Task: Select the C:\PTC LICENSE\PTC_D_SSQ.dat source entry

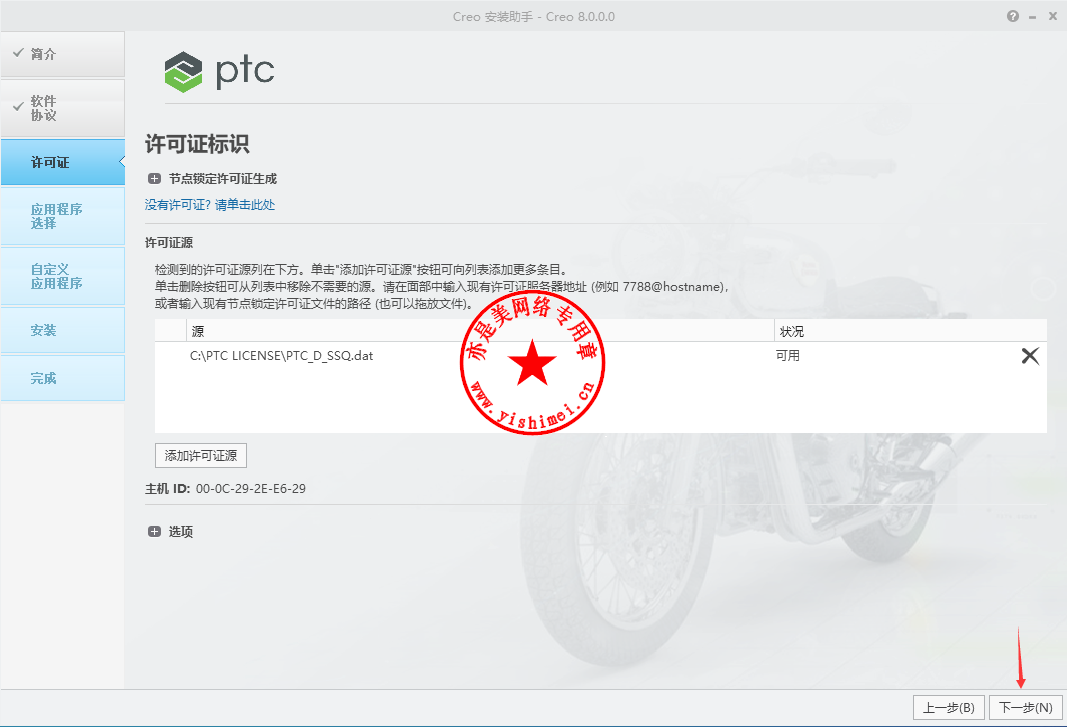Action: [x=281, y=355]
